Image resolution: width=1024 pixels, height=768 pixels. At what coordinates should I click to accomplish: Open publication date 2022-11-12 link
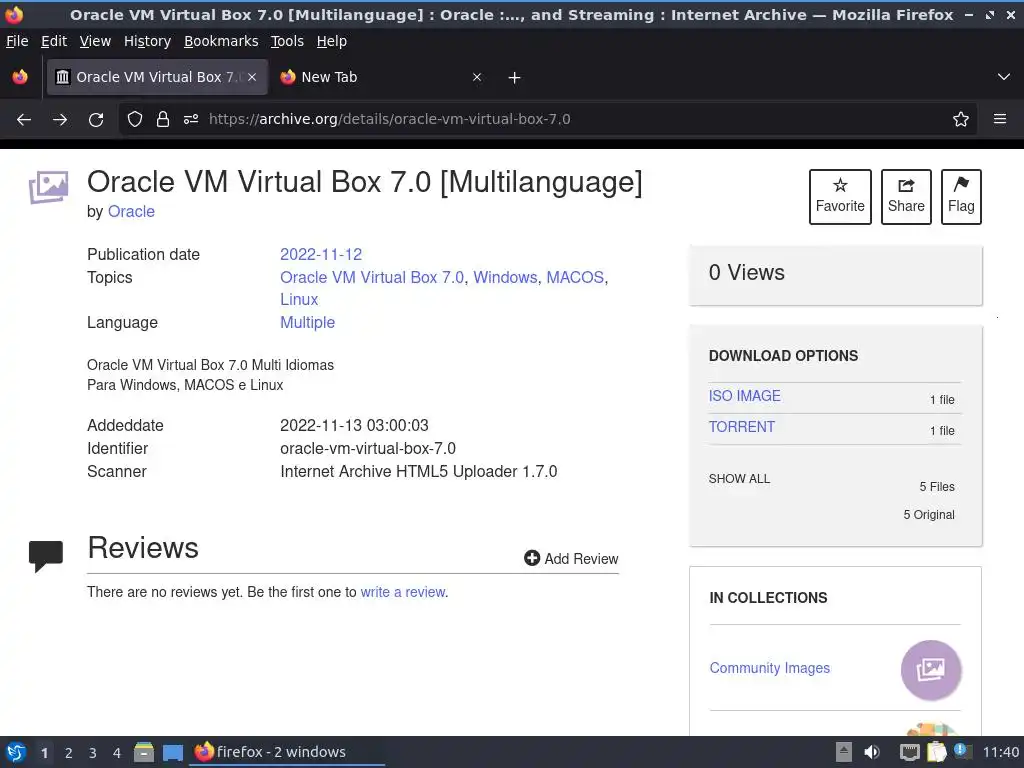(321, 254)
